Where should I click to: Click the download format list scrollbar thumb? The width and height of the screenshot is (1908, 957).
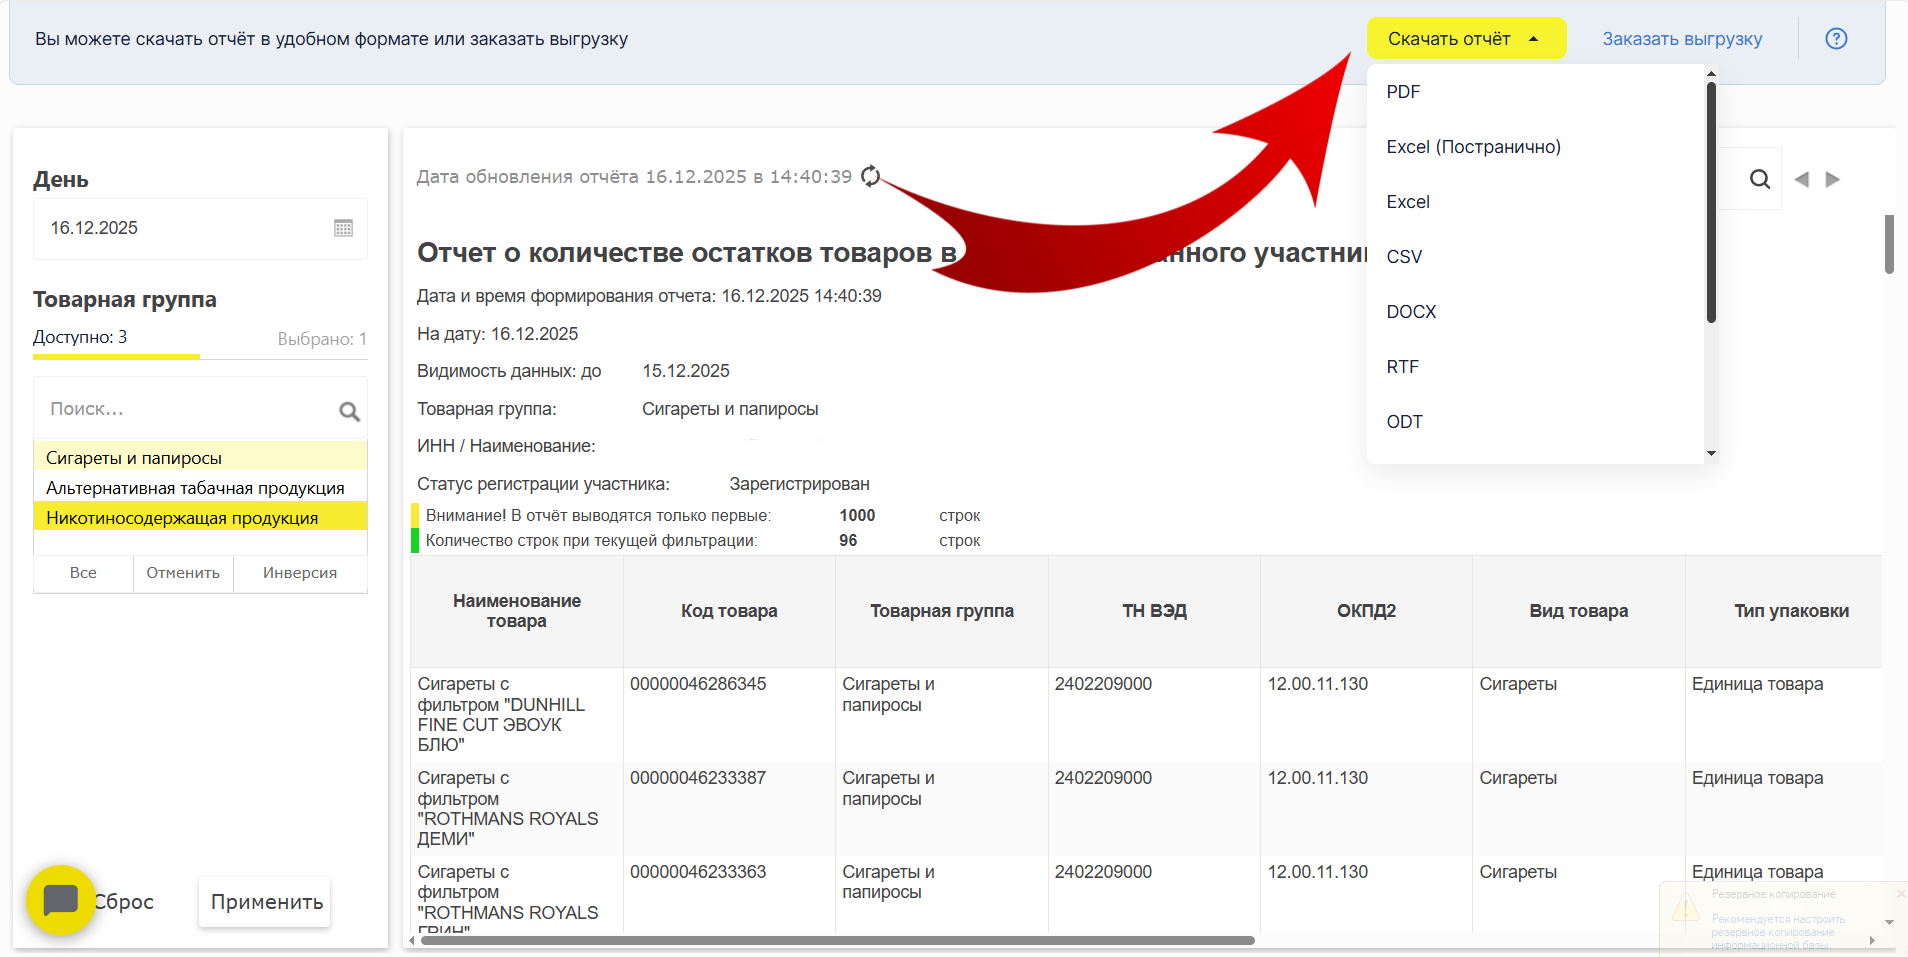pos(1711,203)
